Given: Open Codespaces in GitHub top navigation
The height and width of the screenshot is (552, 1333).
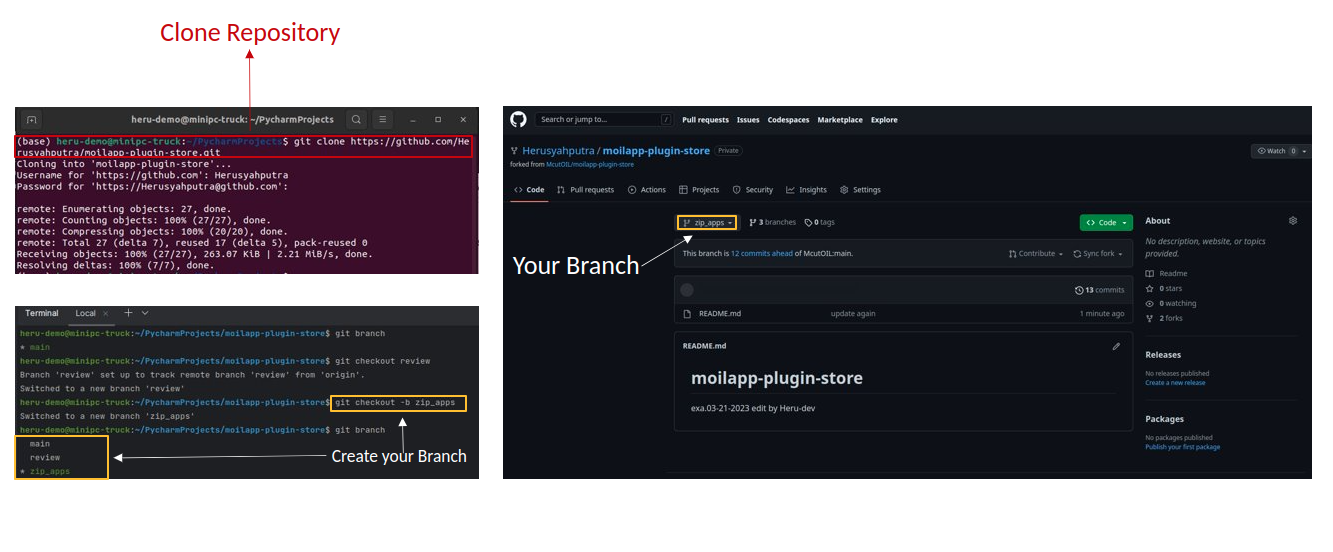Looking at the screenshot, I should (x=788, y=120).
